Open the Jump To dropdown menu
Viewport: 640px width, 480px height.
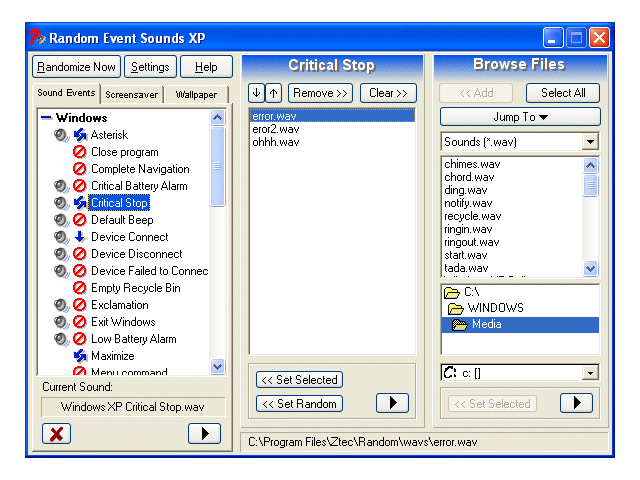click(520, 117)
